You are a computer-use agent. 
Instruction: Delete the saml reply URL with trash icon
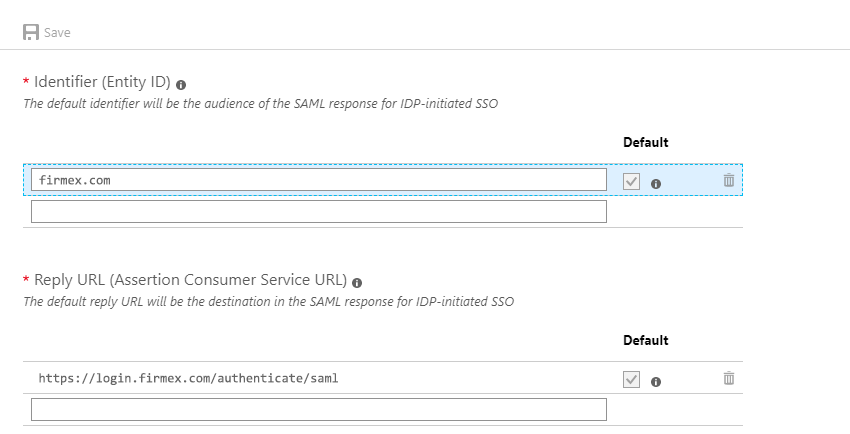click(729, 378)
